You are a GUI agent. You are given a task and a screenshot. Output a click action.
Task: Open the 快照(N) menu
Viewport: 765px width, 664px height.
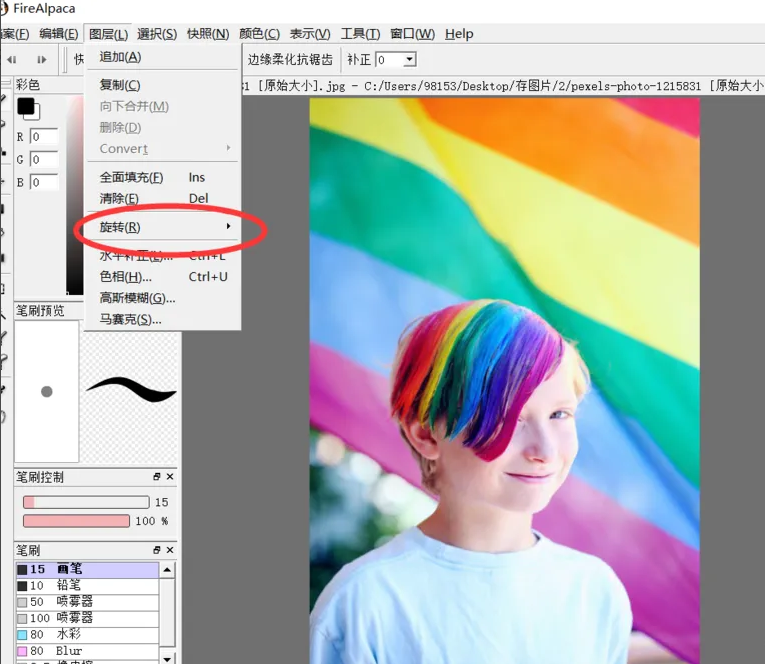click(x=208, y=34)
